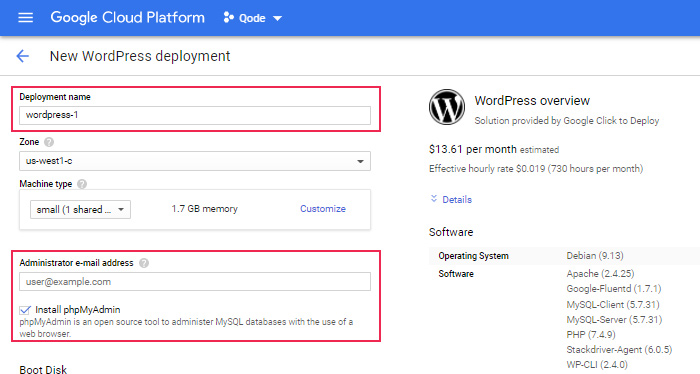This screenshot has height=374, width=700.
Task: Click the Google-Fluentd (1.7.1) entry
Action: click(x=614, y=289)
